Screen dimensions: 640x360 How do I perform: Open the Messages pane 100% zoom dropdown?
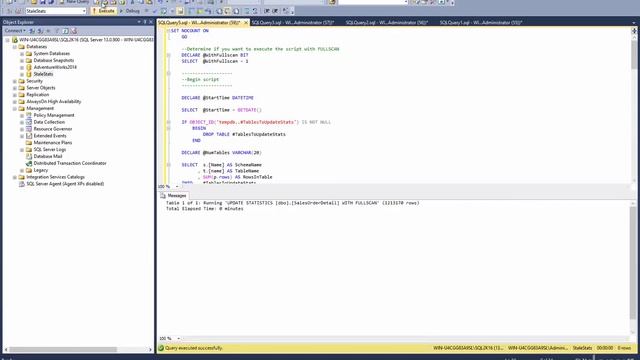click(178, 339)
